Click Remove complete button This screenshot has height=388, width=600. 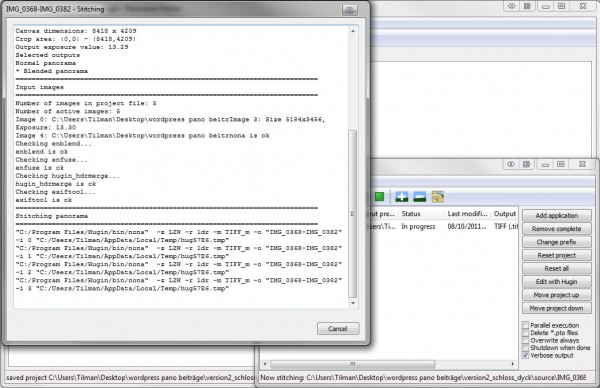(557, 229)
